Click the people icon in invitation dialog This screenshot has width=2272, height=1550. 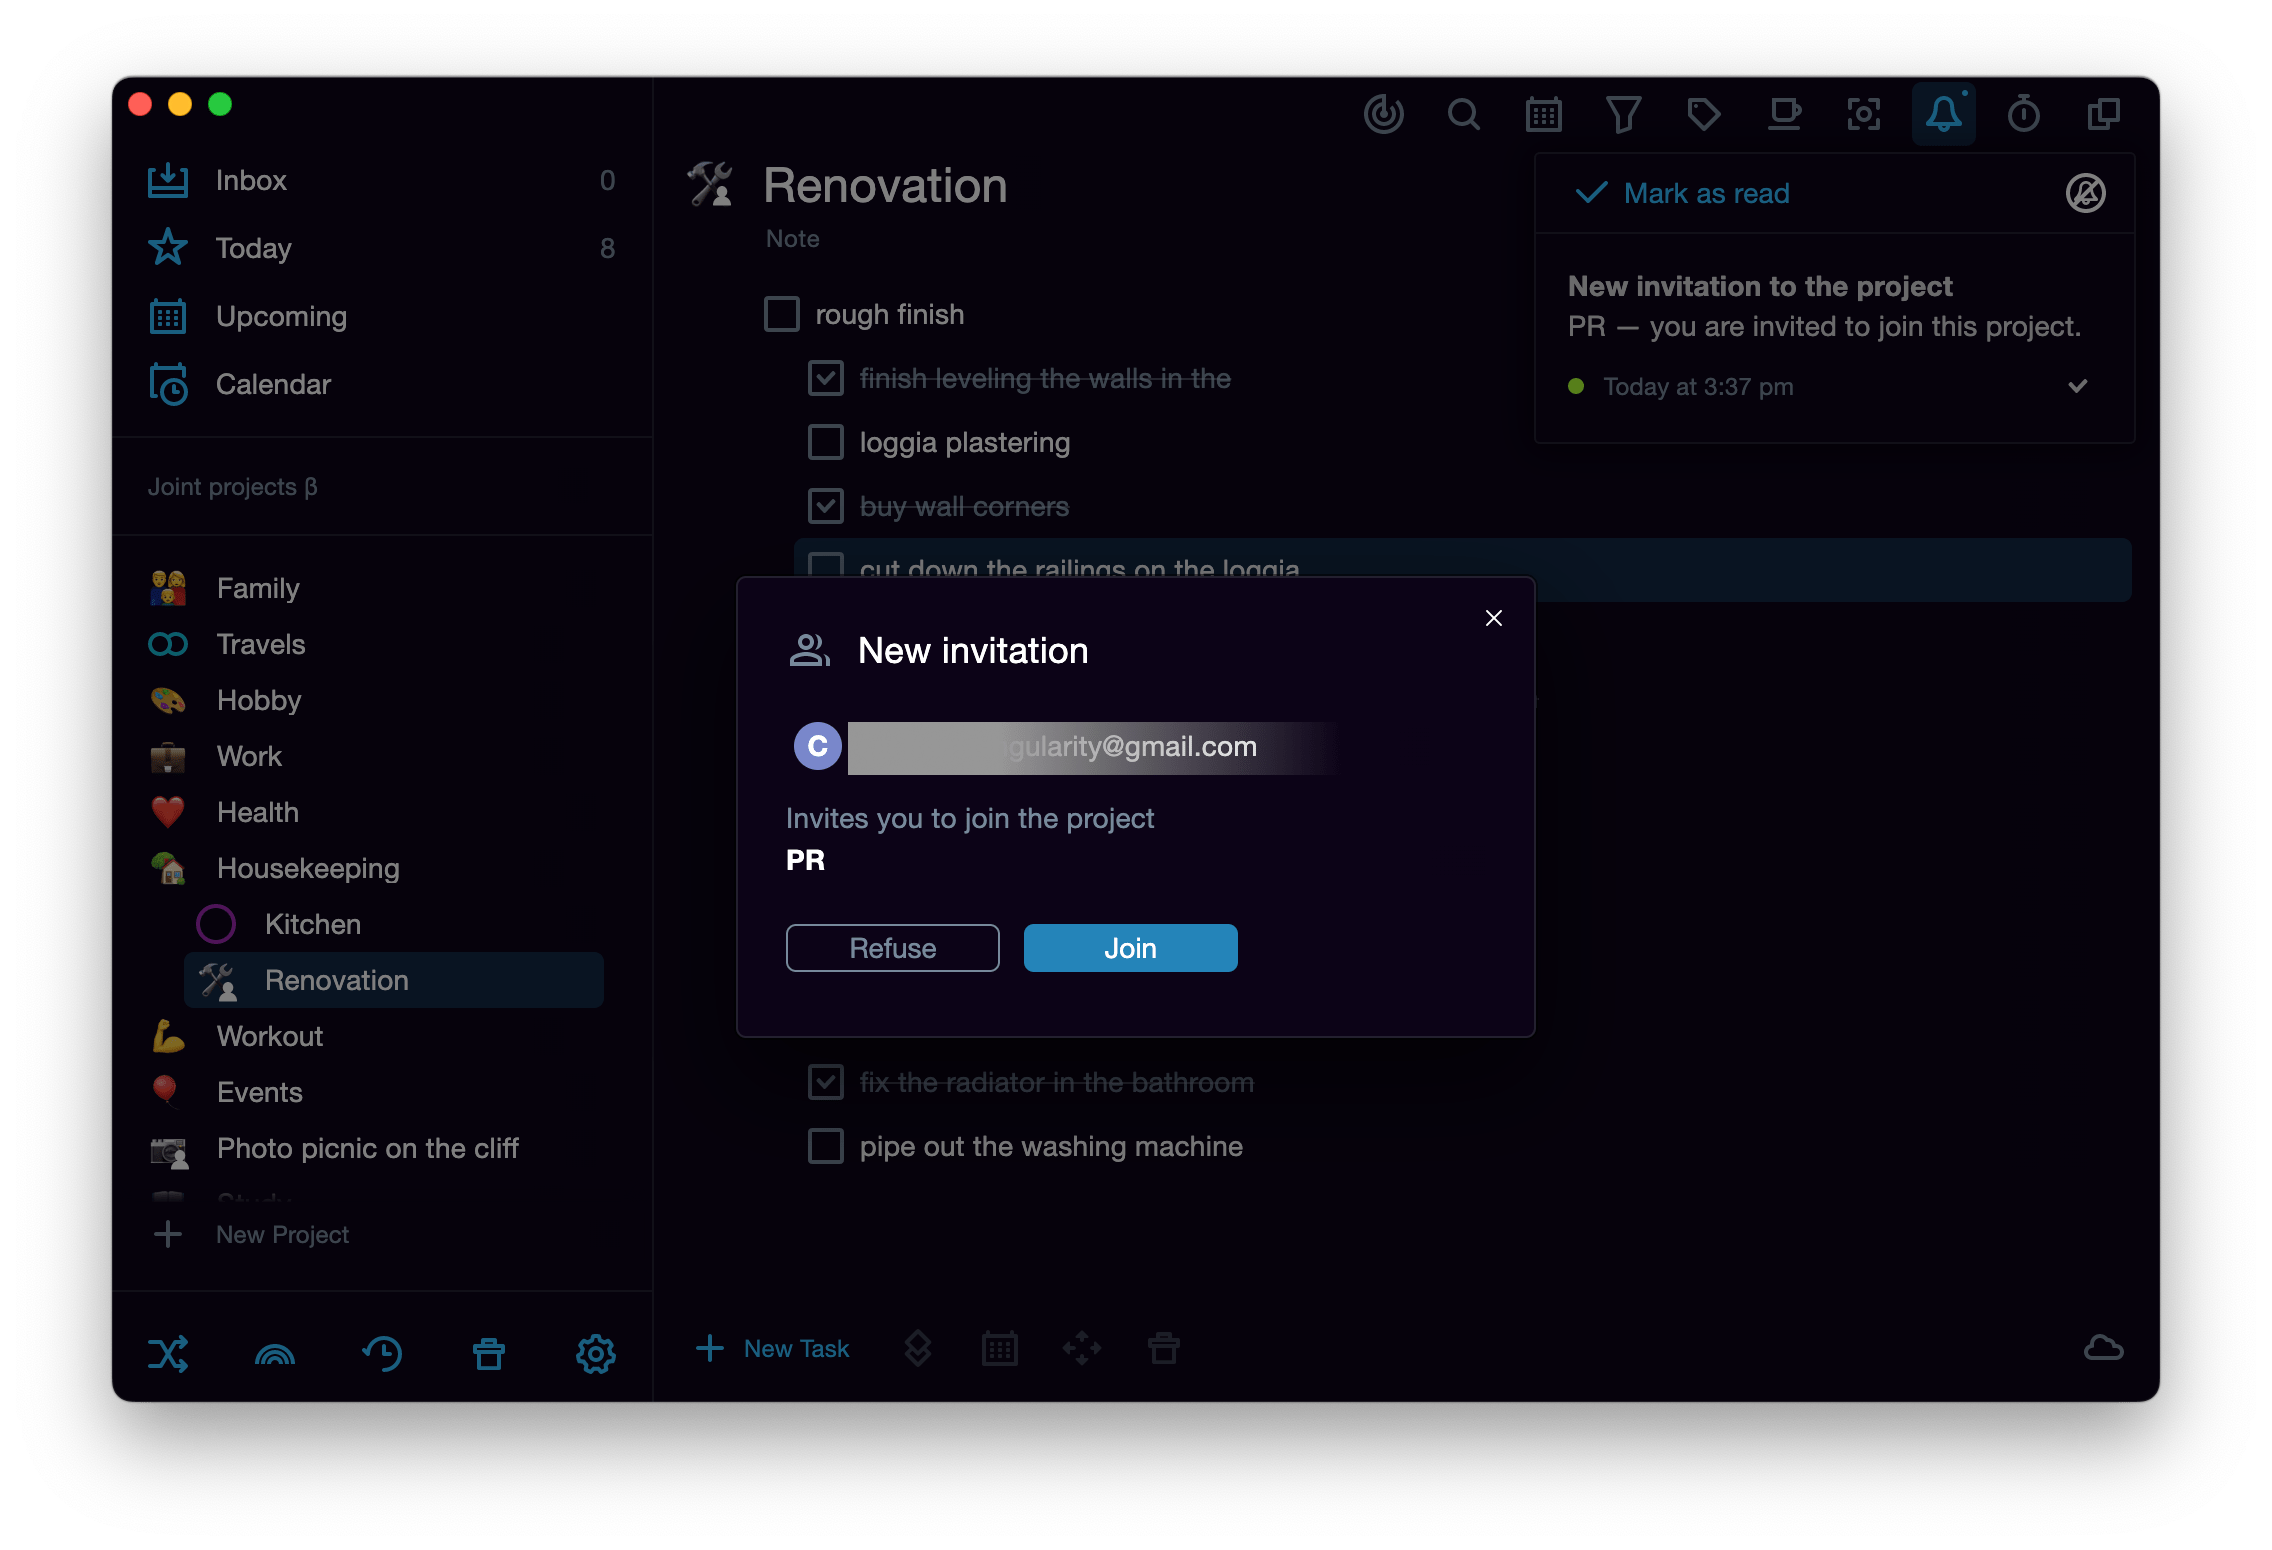(809, 650)
